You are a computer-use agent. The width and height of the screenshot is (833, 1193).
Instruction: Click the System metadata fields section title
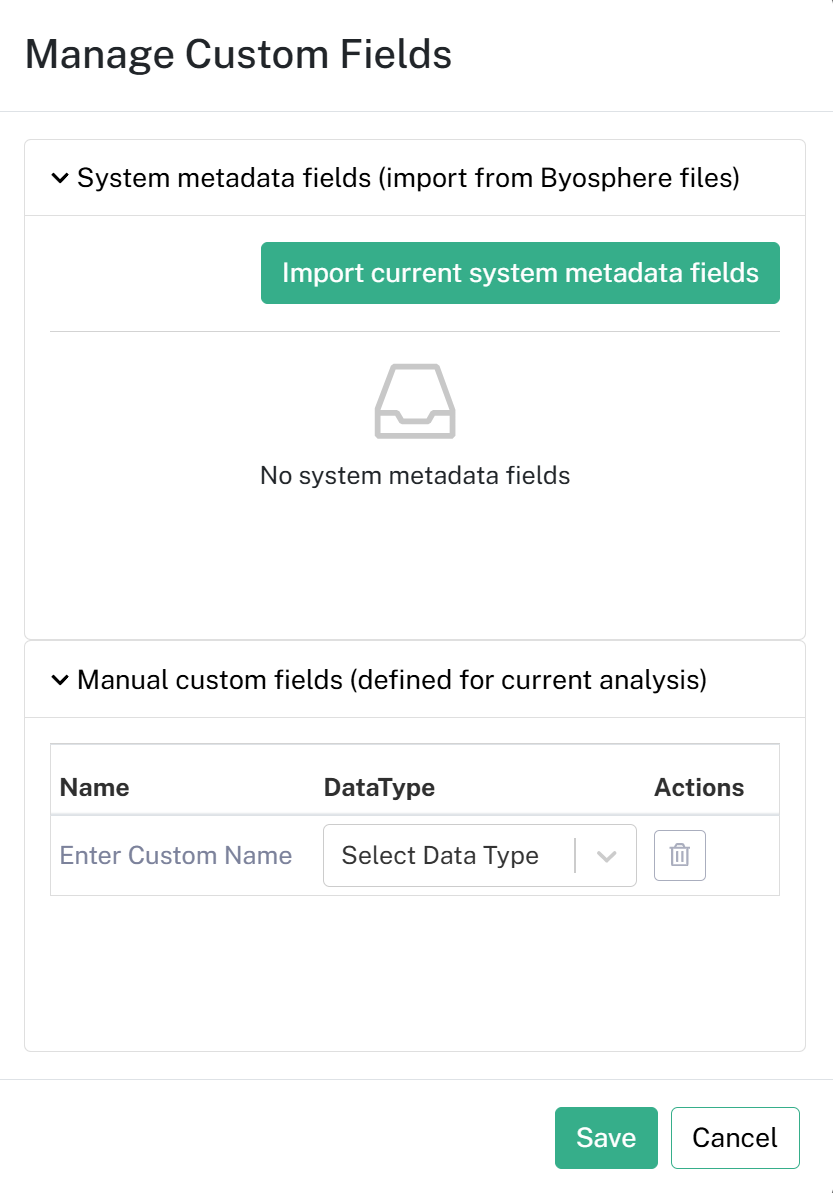pyautogui.click(x=409, y=178)
